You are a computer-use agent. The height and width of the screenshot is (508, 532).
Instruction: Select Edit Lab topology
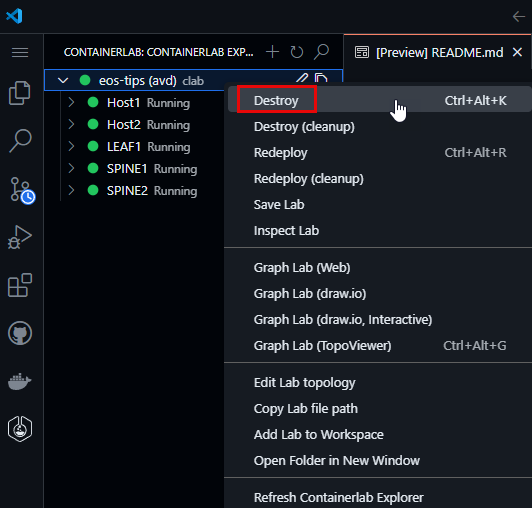coord(379,382)
